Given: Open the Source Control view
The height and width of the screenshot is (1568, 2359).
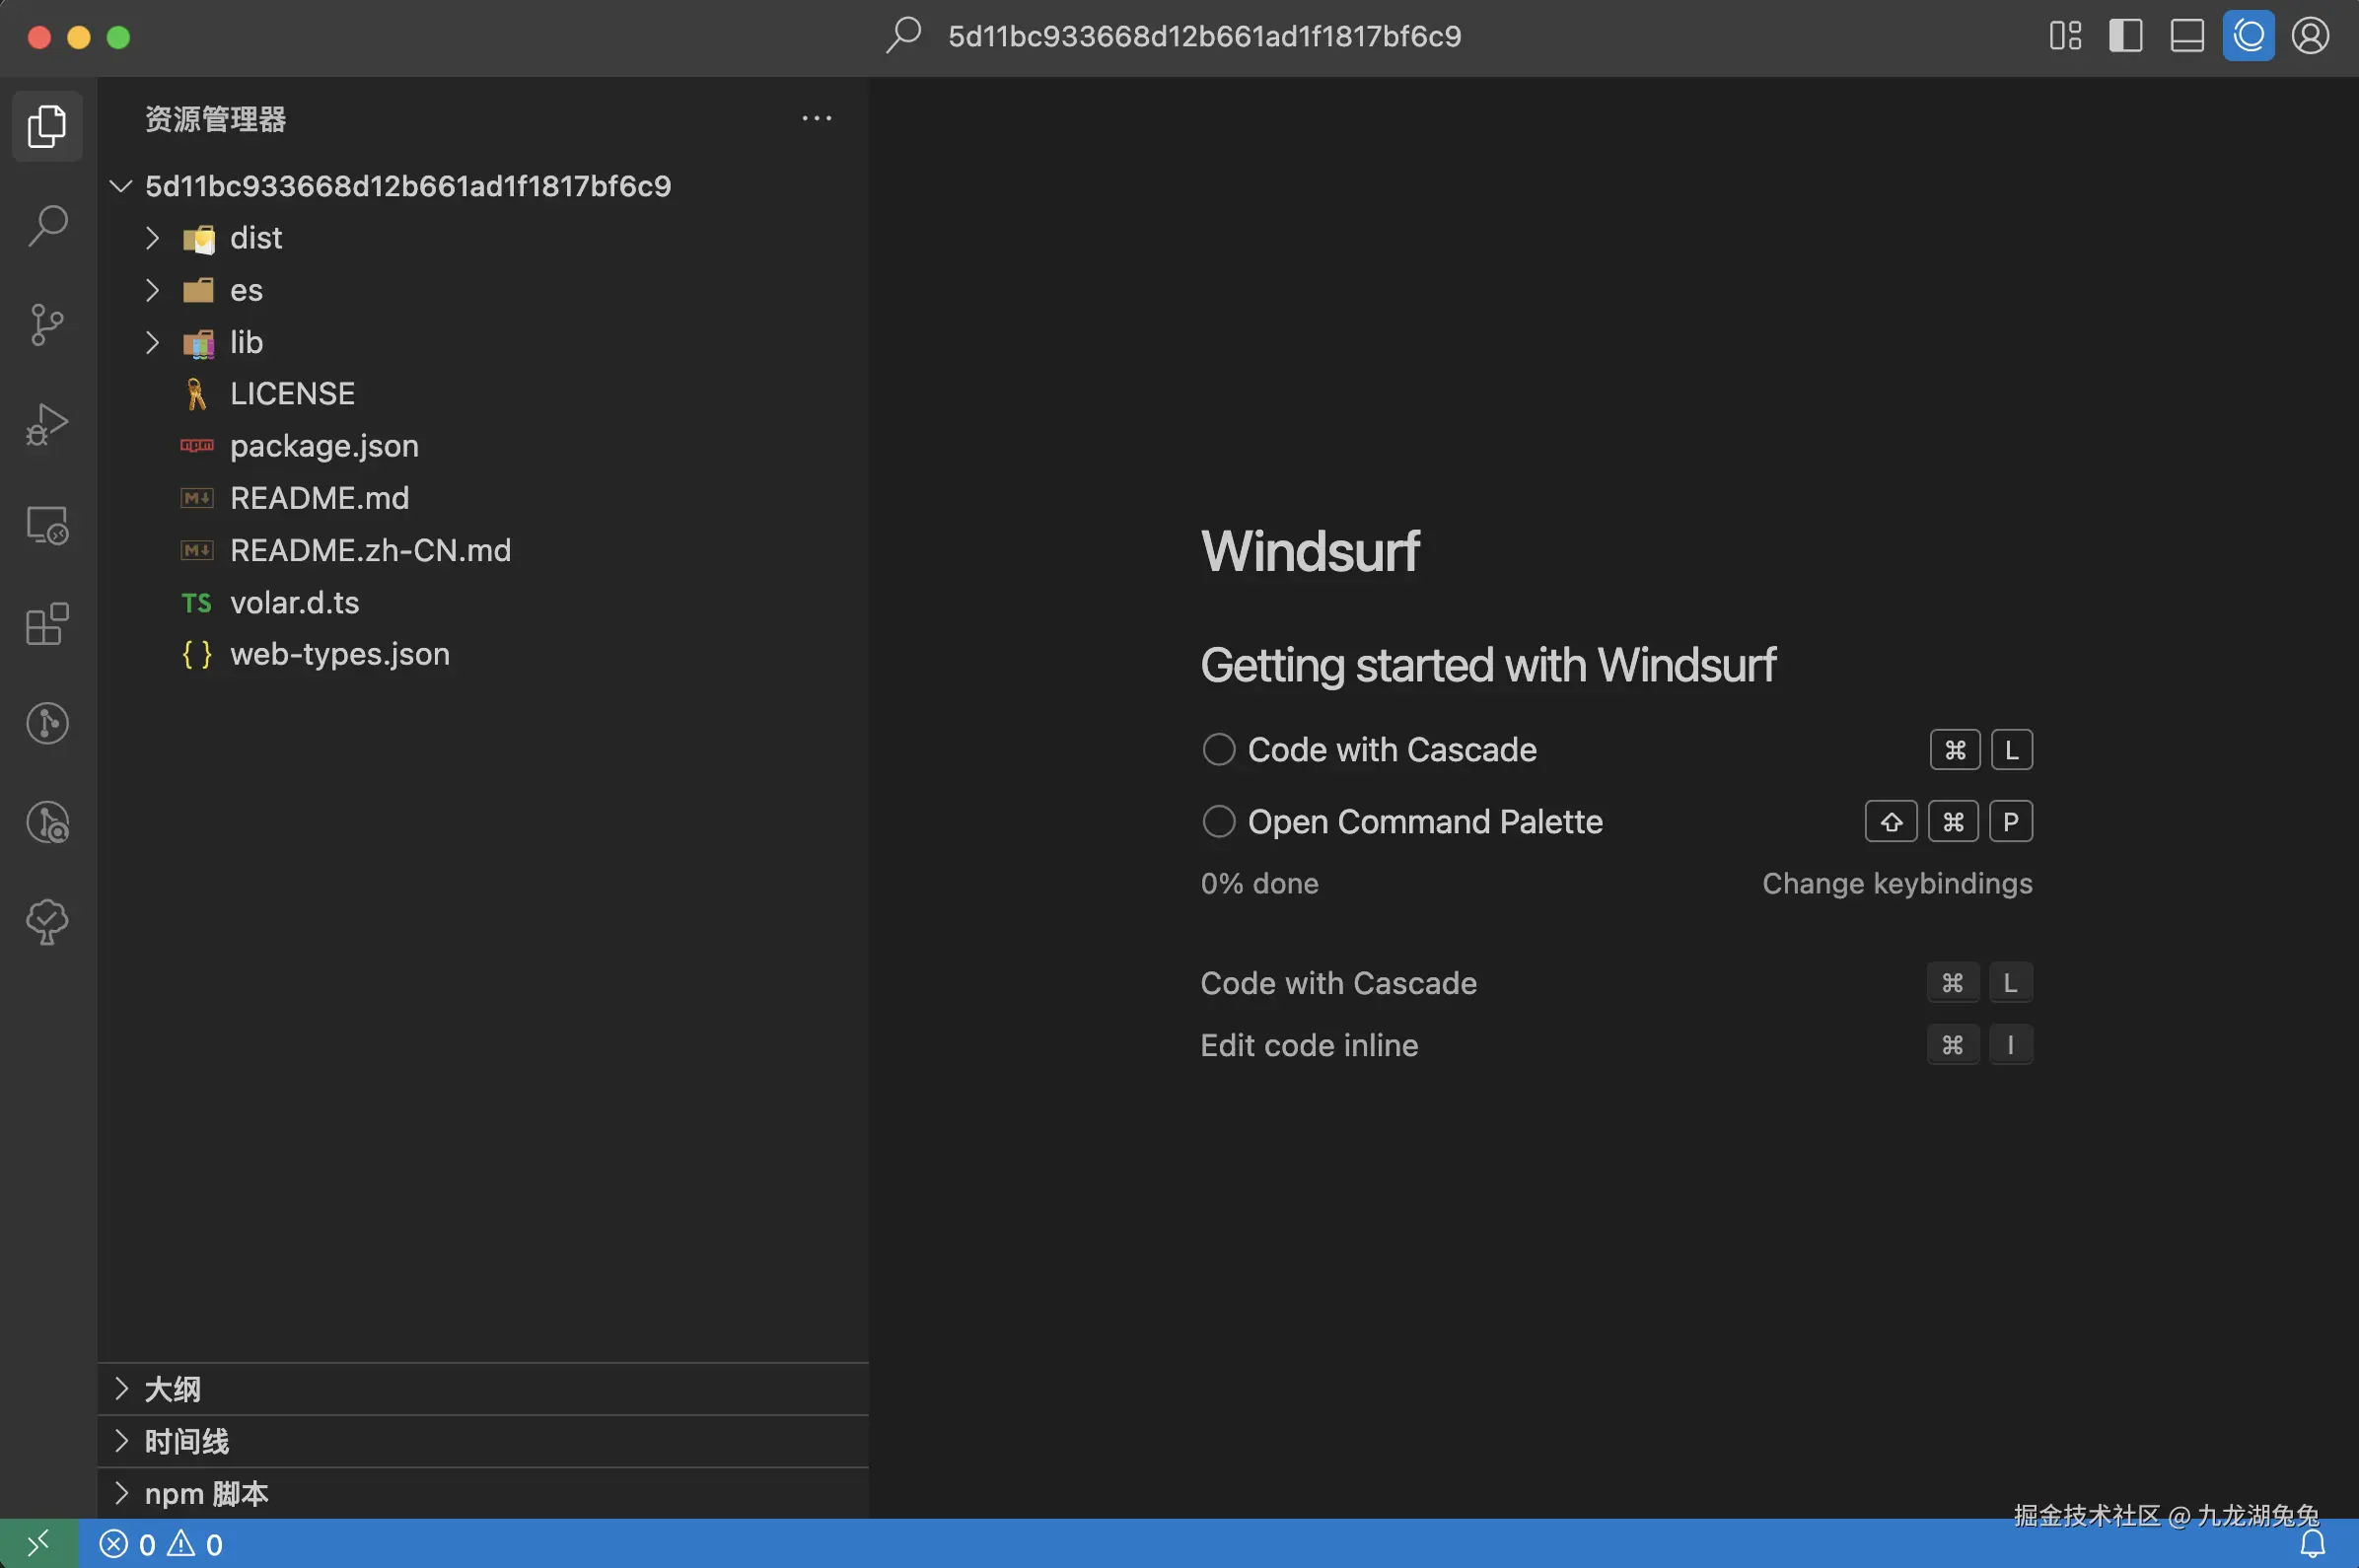Looking at the screenshot, I should coord(47,325).
